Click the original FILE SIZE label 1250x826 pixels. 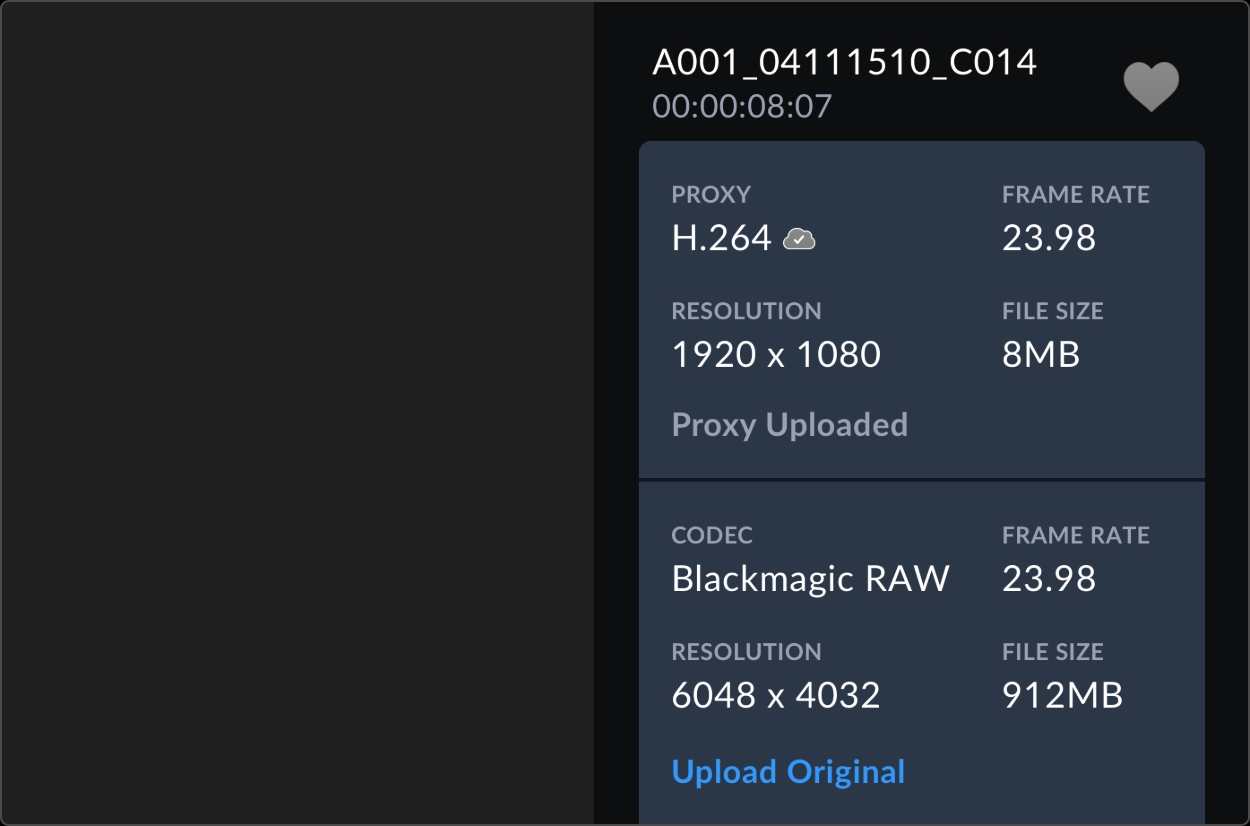point(1052,652)
